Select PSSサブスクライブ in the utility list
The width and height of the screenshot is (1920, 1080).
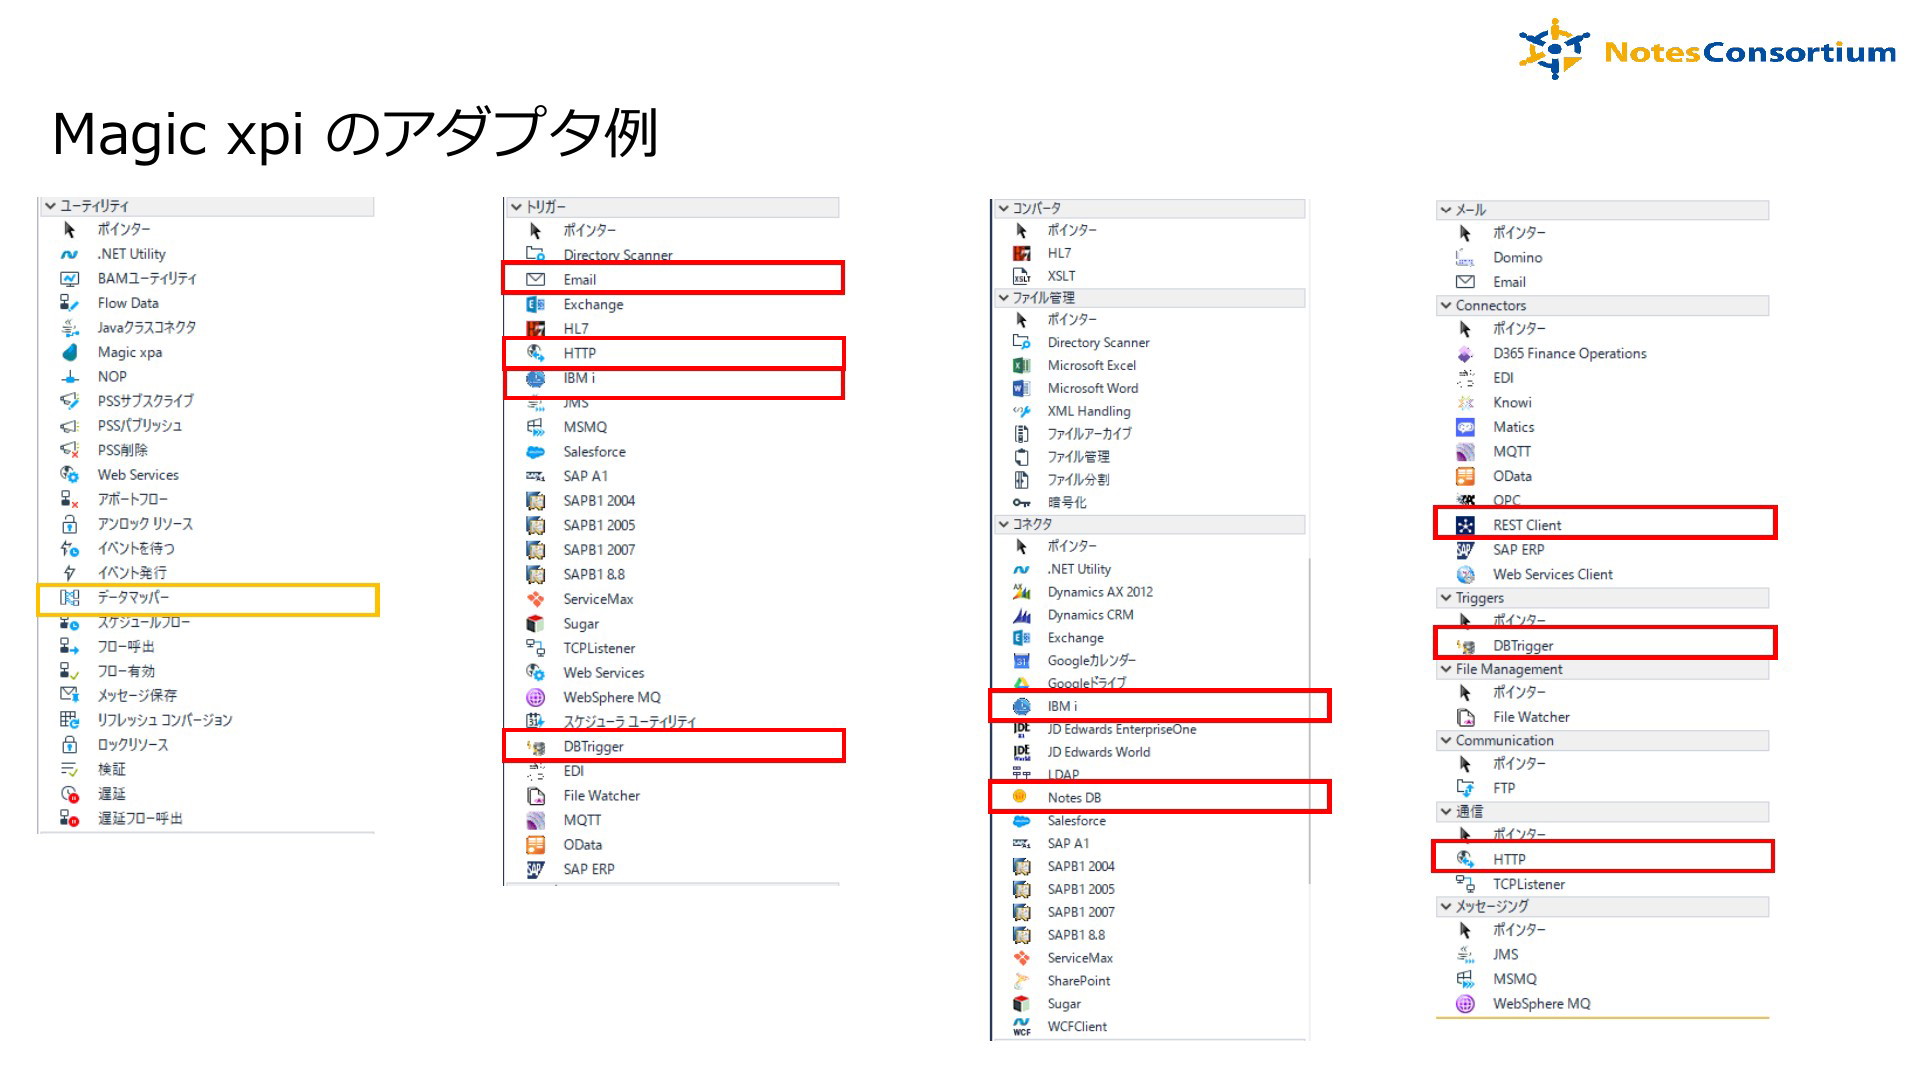point(146,401)
